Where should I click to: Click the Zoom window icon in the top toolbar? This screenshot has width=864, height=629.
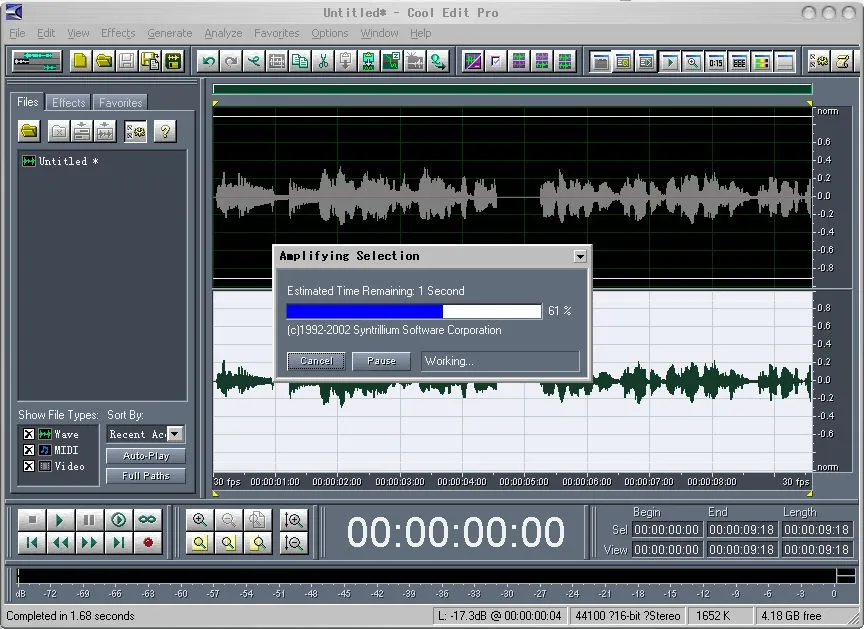click(692, 62)
